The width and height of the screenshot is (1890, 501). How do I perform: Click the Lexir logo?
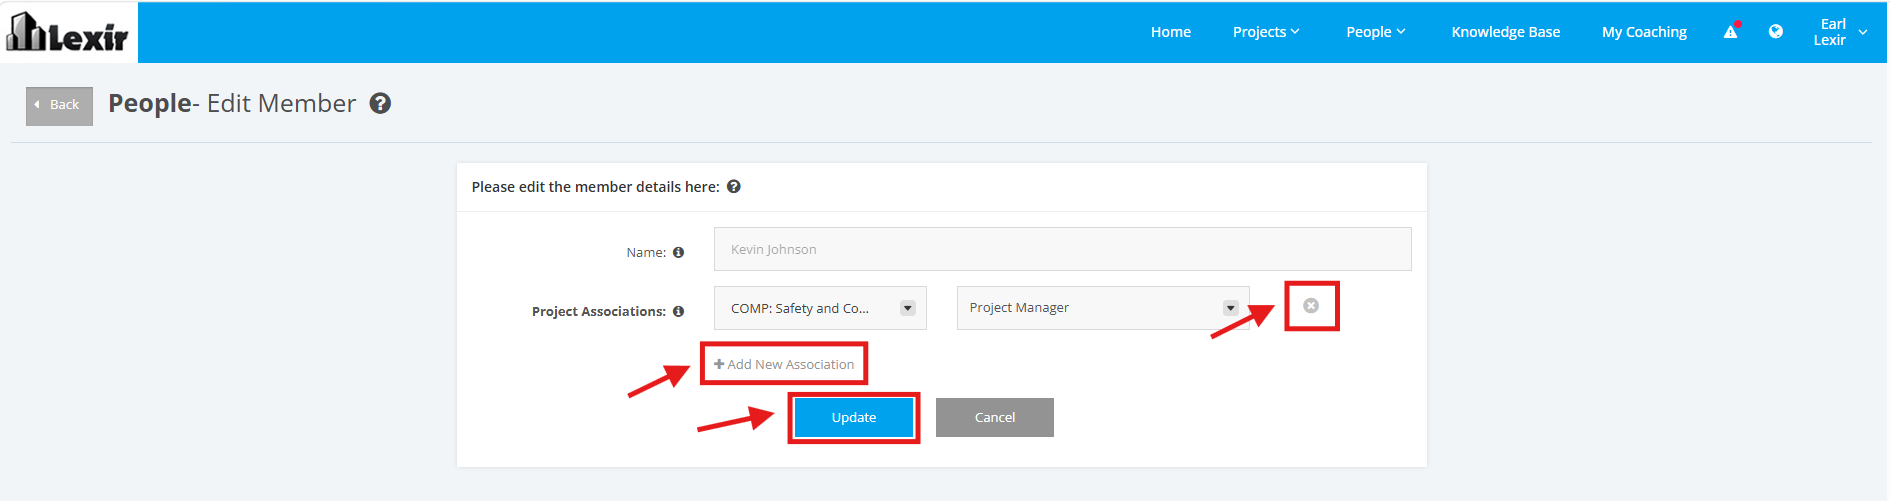click(x=68, y=32)
